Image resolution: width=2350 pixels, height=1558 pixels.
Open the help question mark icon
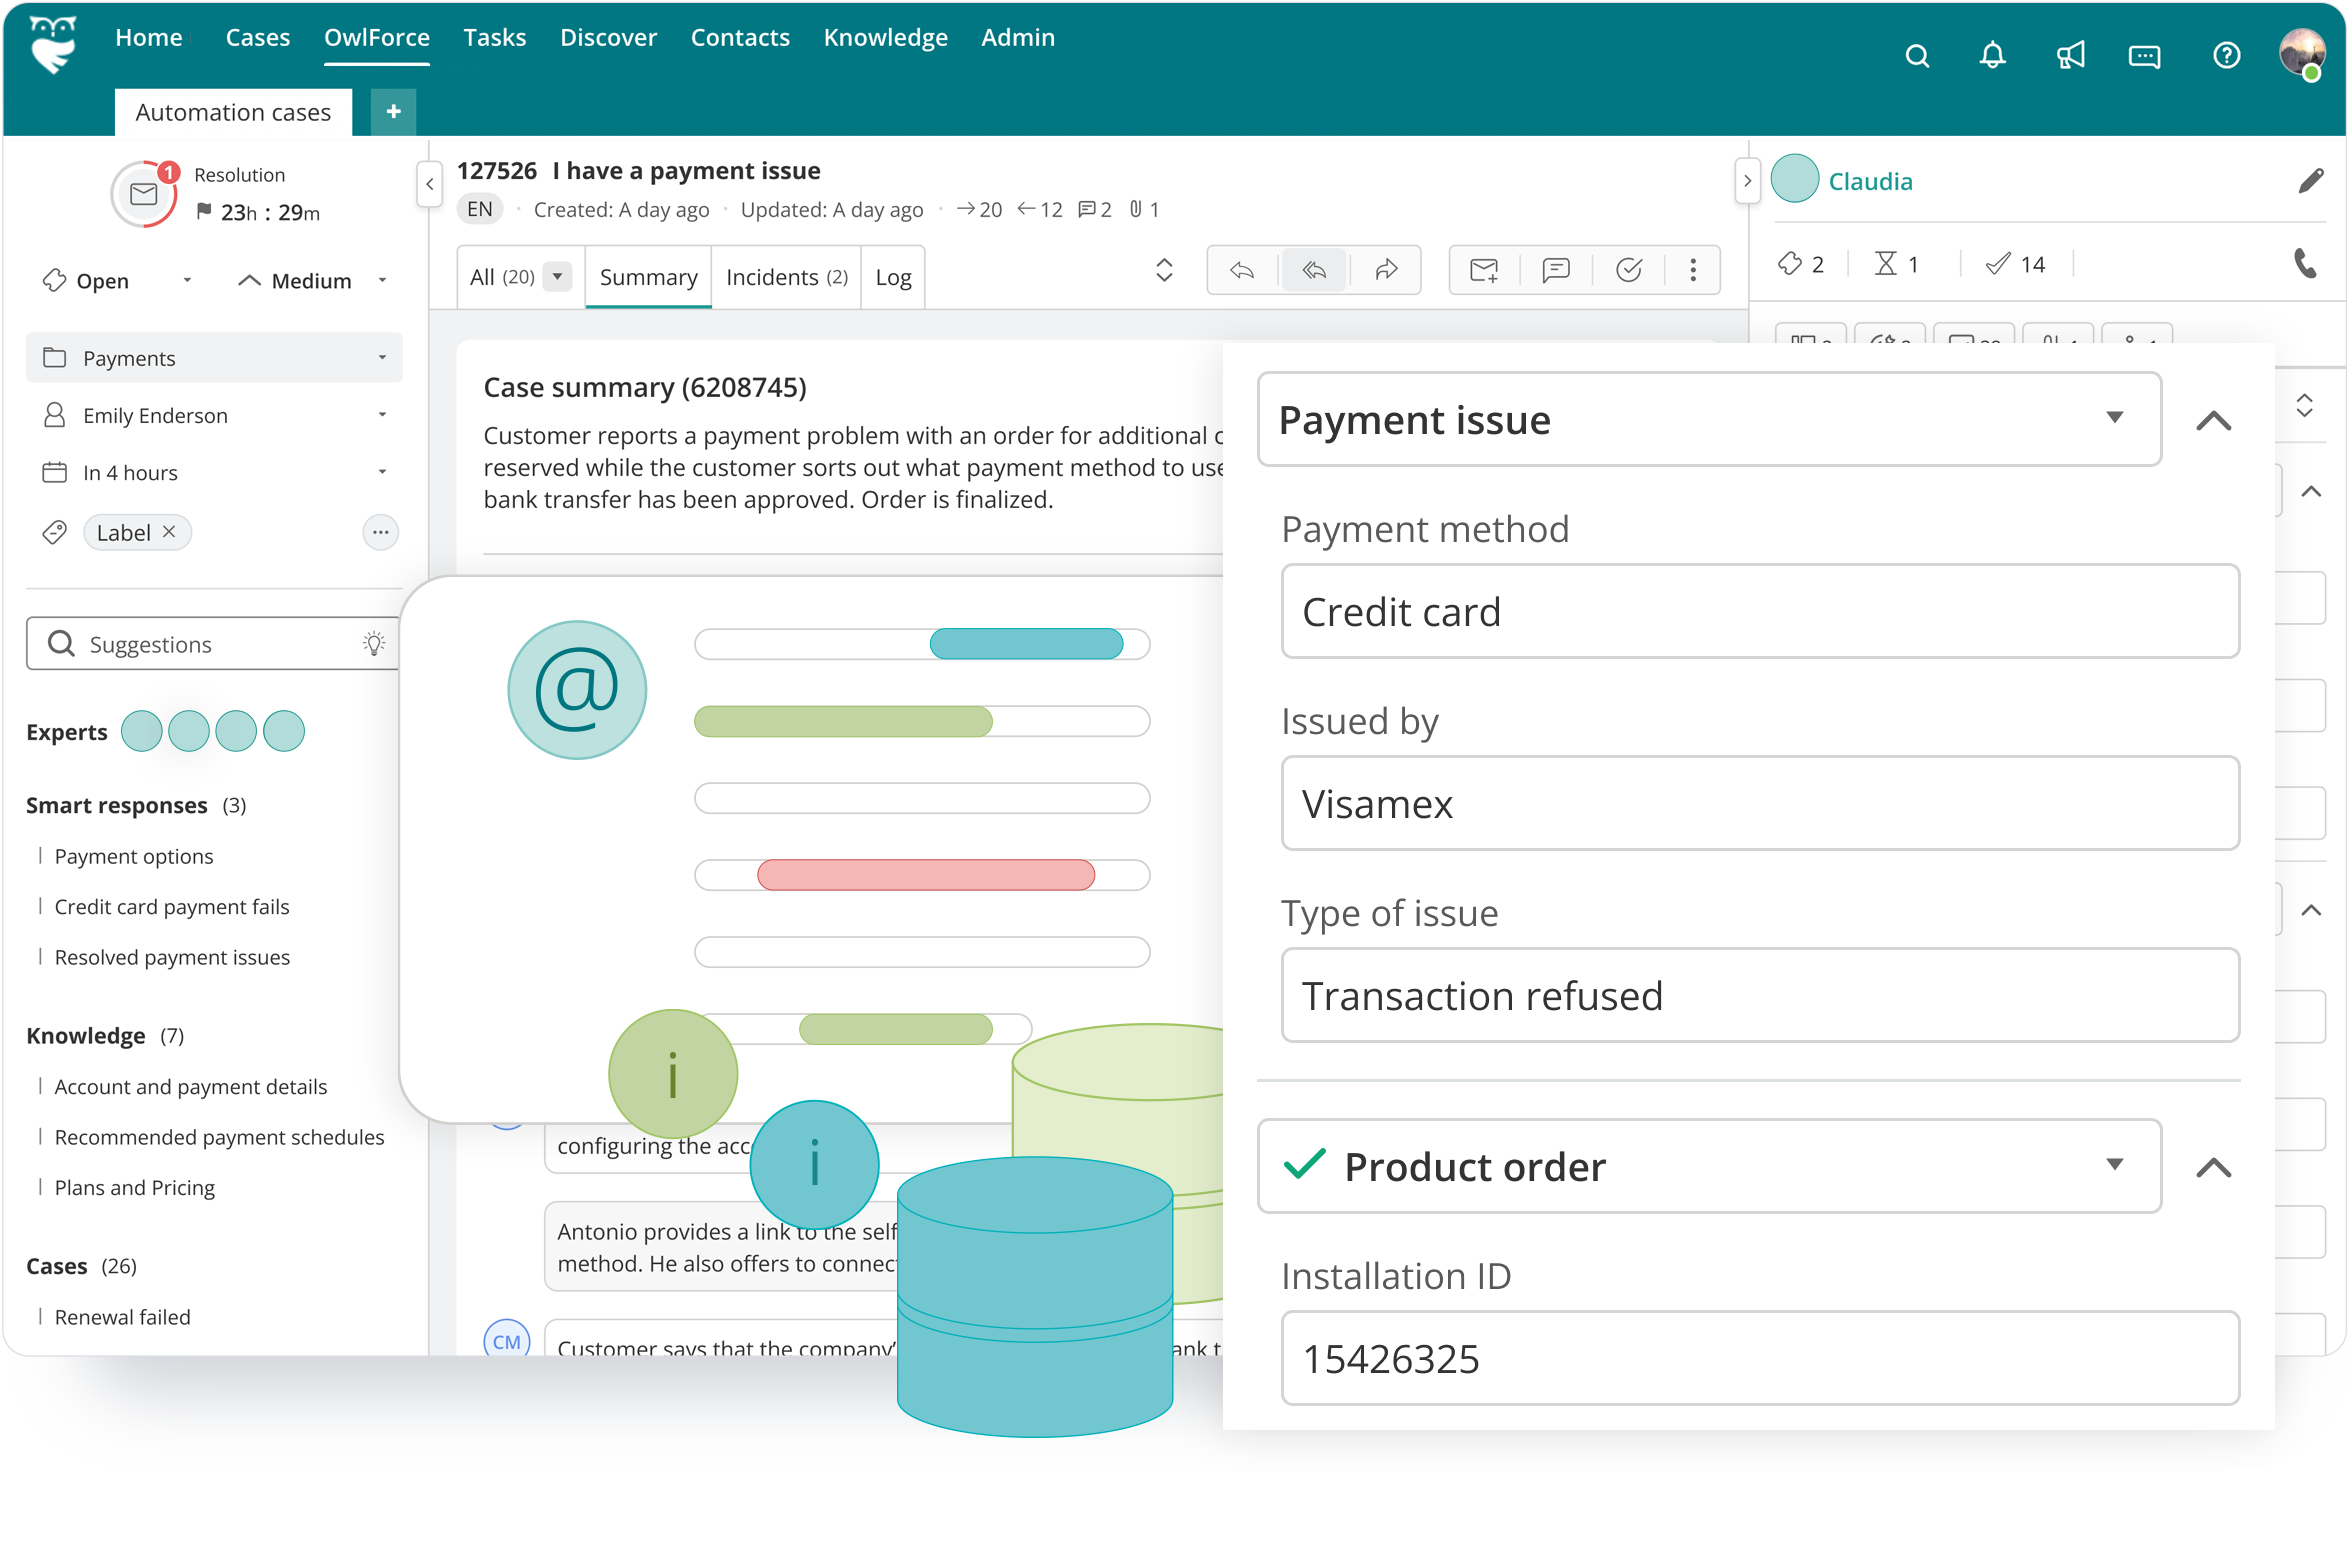coord(2228,55)
